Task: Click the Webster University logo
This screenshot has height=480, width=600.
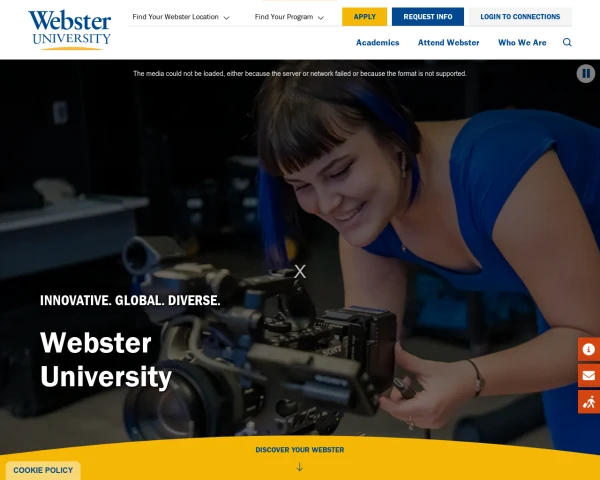Action: 70,30
